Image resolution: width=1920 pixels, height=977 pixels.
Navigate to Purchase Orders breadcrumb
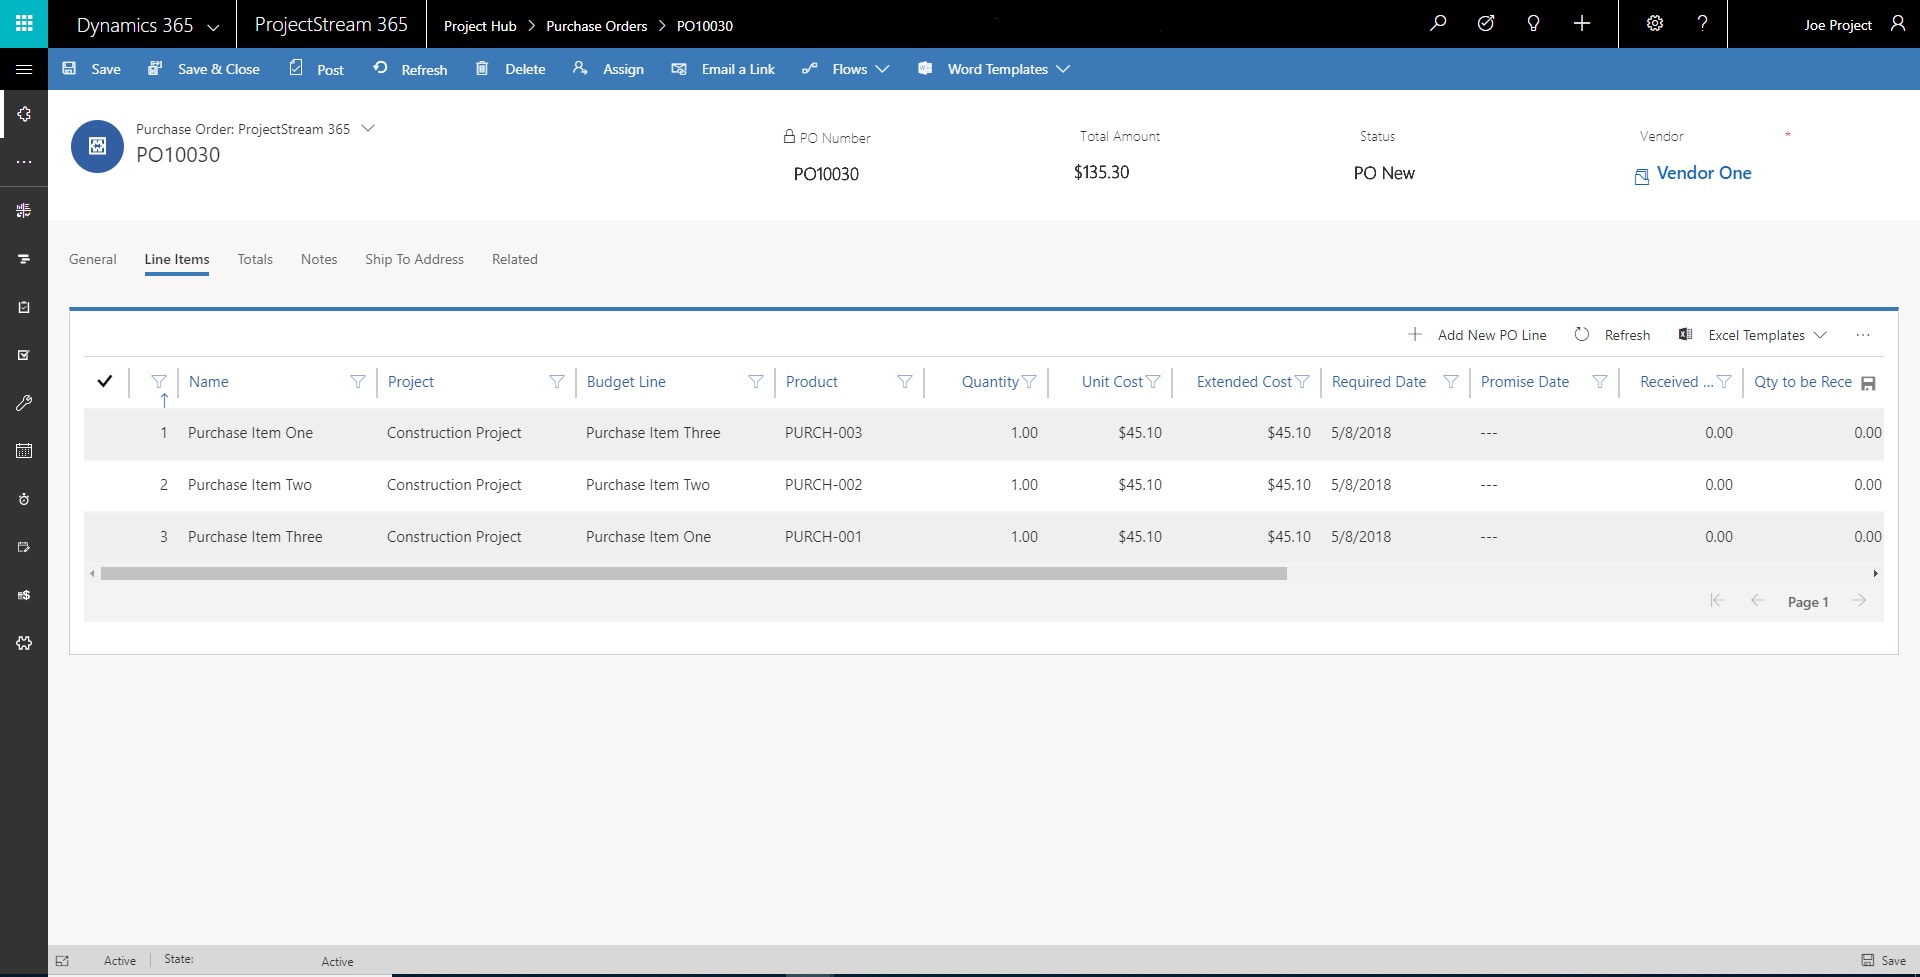point(596,26)
